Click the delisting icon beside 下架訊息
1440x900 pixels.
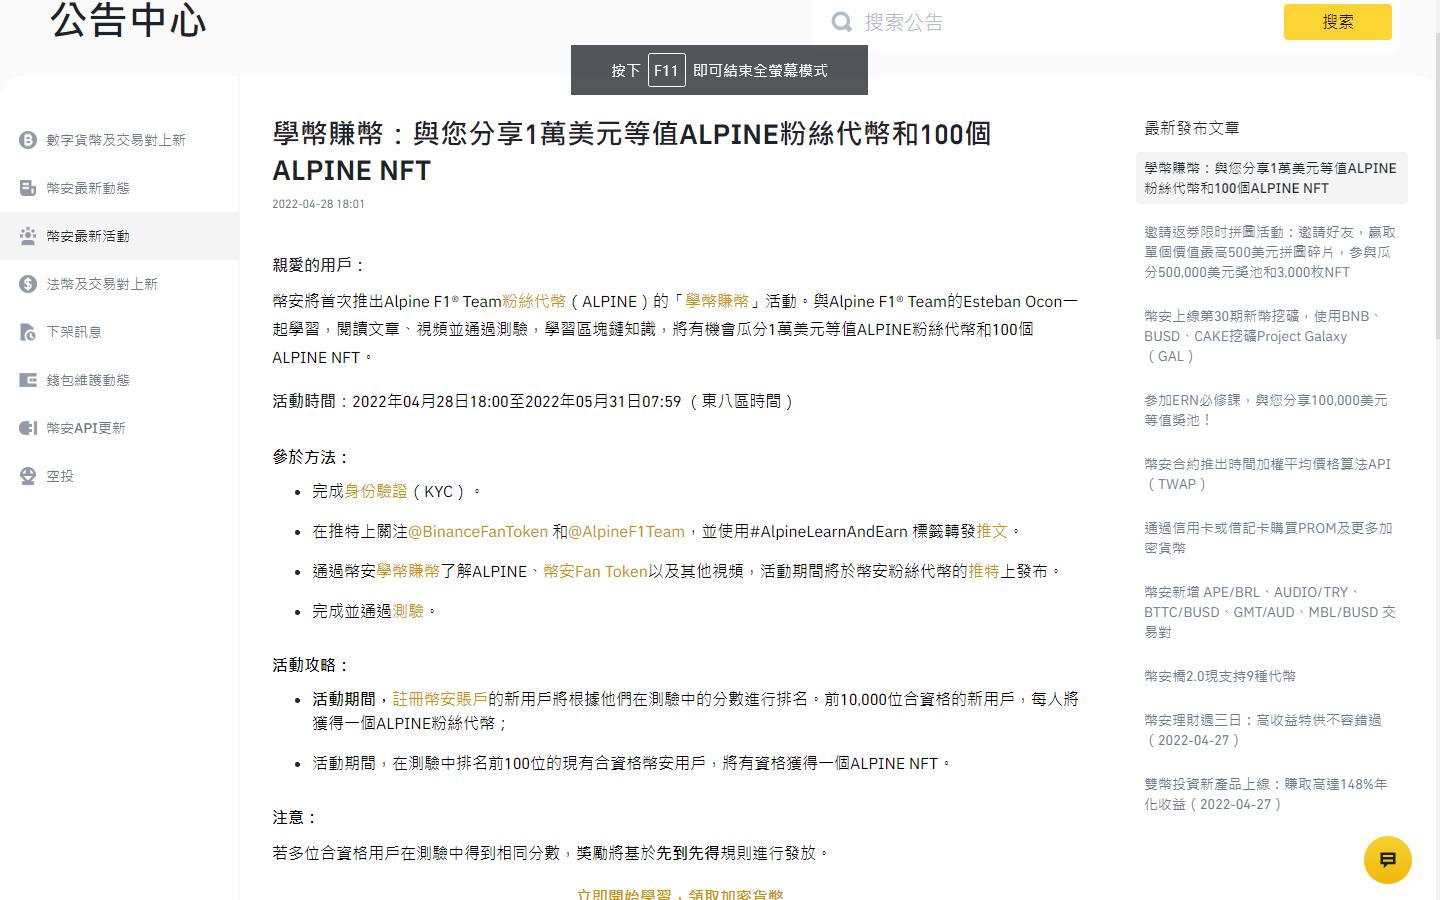pos(28,332)
